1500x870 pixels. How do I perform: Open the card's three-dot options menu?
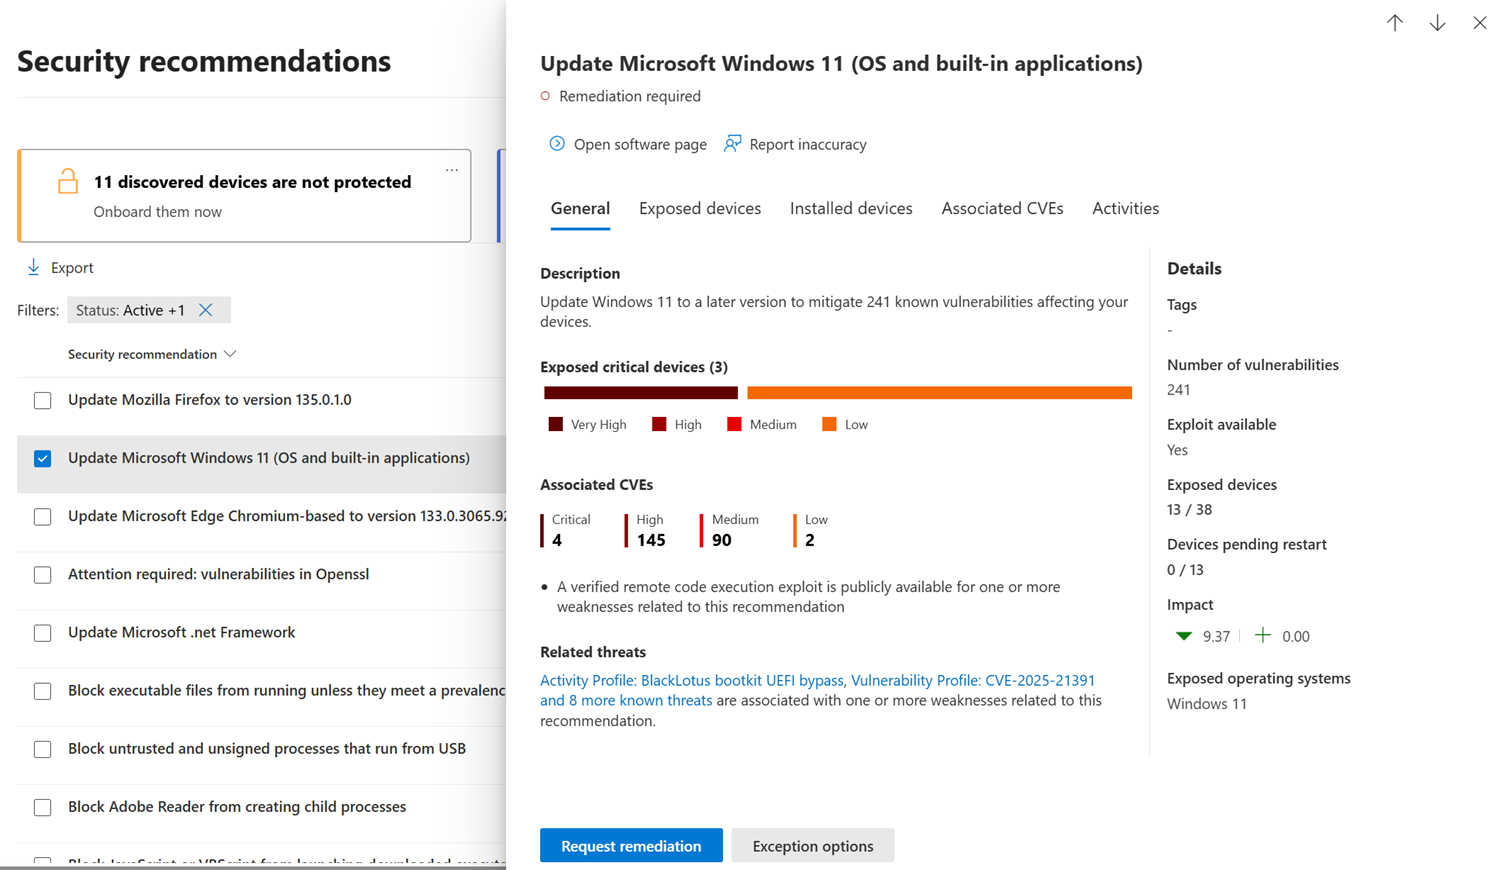[x=452, y=170]
